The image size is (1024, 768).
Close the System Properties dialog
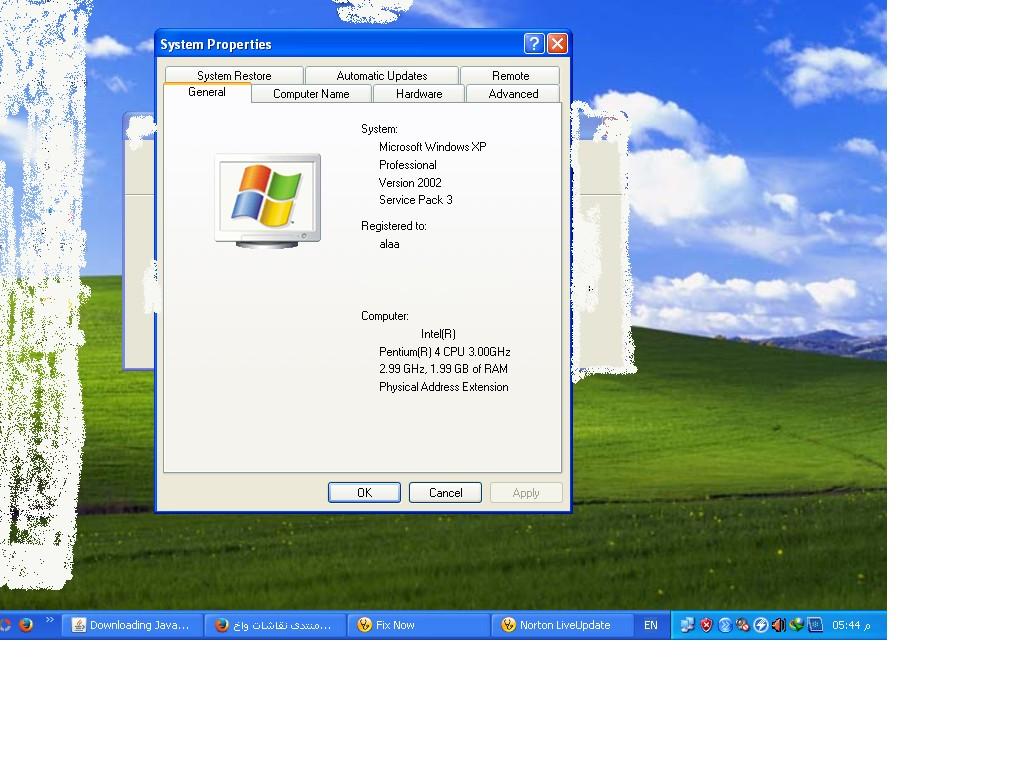[x=557, y=44]
